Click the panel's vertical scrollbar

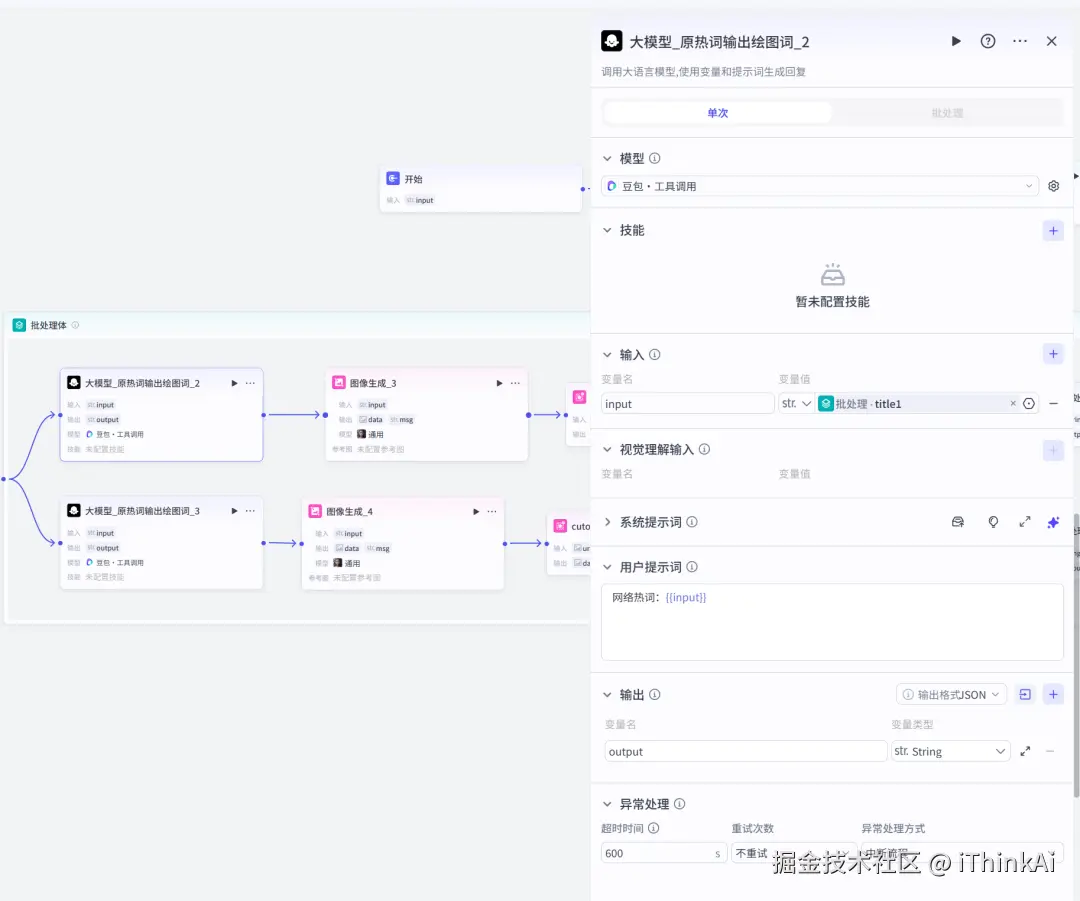[x=1077, y=654]
